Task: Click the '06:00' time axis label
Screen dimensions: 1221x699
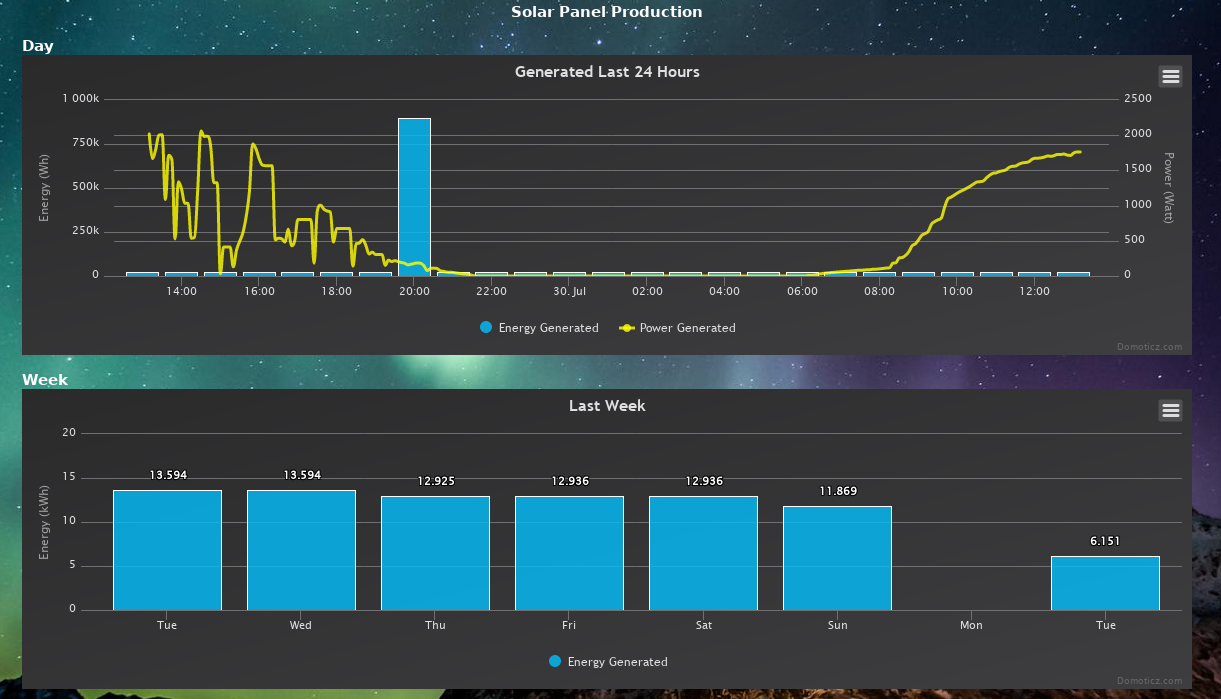Action: coord(802,291)
